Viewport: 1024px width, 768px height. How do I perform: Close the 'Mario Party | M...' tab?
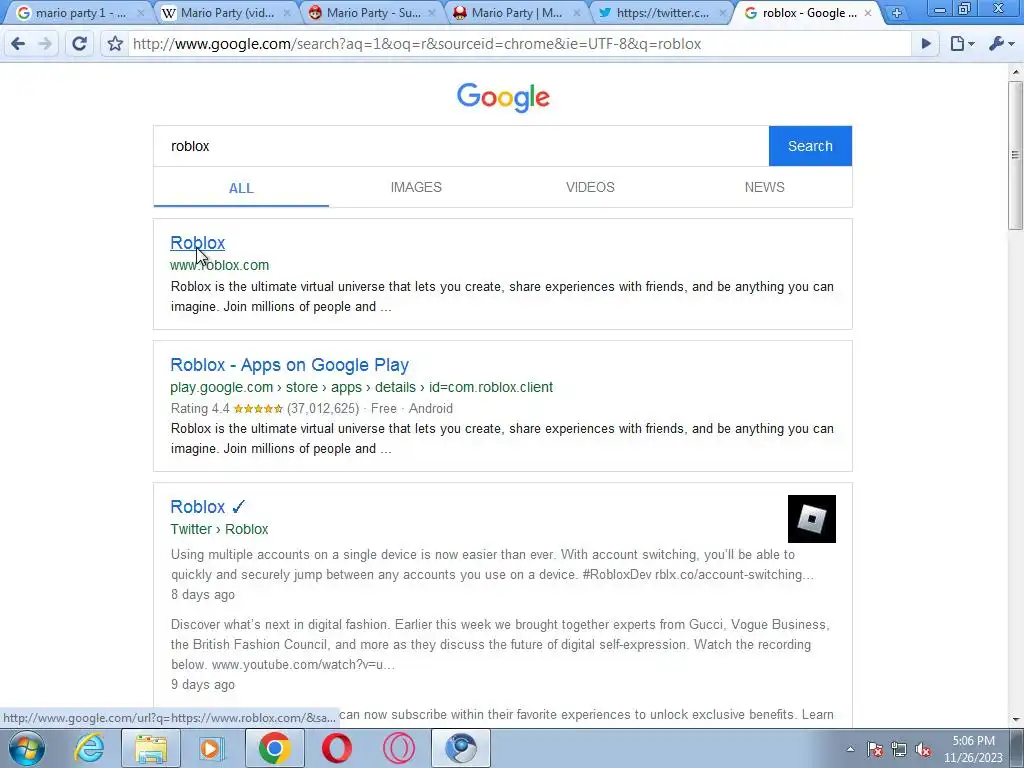click(x=577, y=12)
